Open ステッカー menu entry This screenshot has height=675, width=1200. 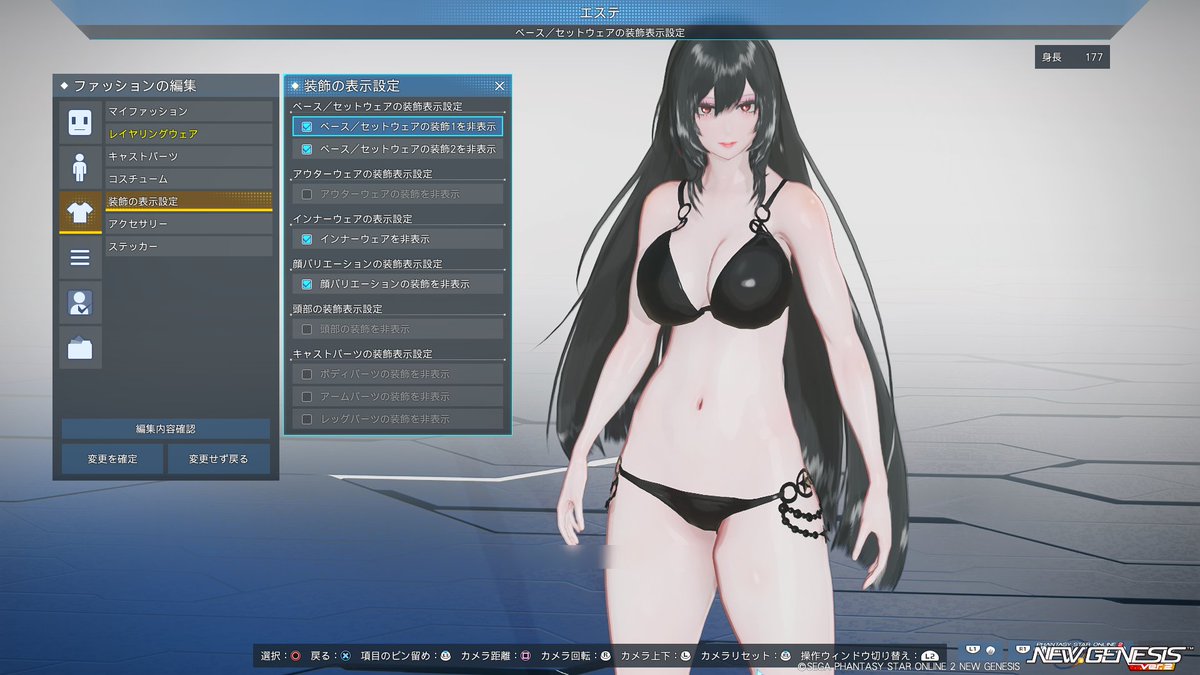[x=188, y=246]
